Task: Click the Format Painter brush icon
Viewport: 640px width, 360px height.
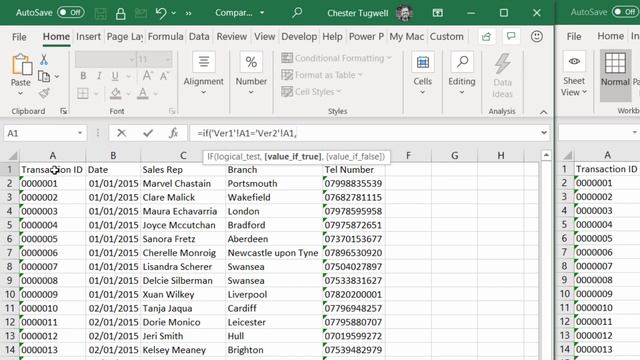Action: [x=44, y=93]
